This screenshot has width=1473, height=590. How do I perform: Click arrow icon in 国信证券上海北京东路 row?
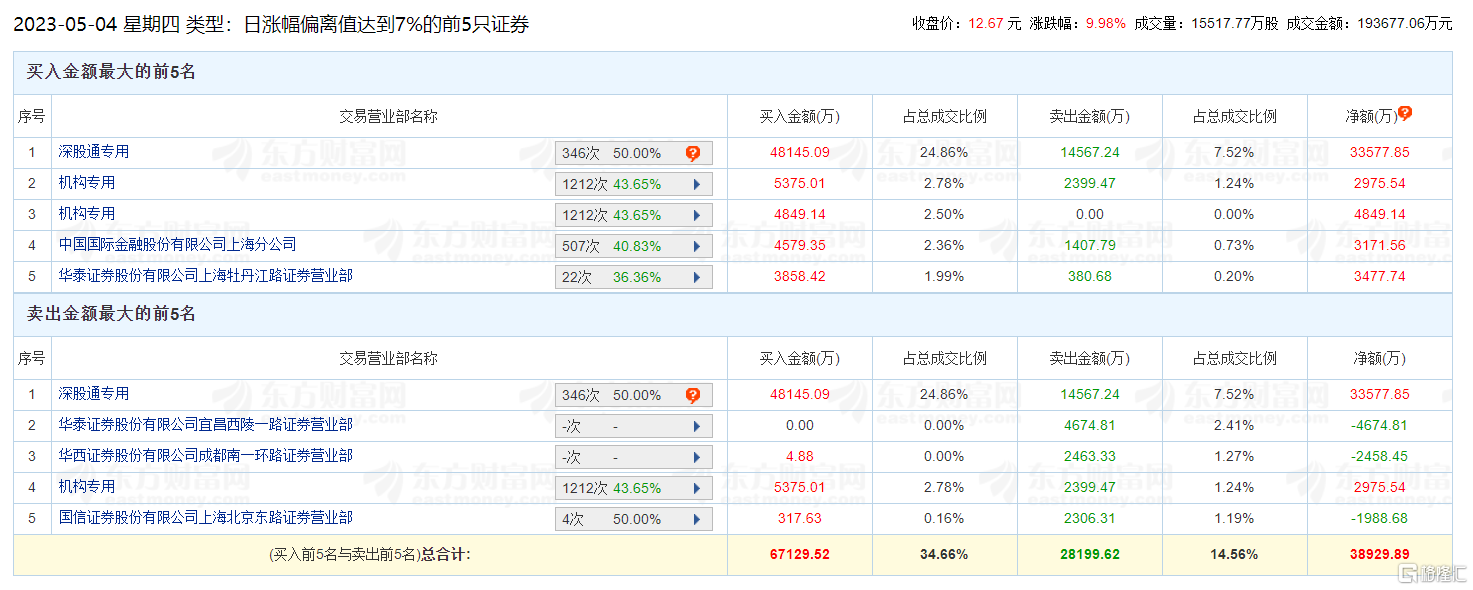point(697,519)
